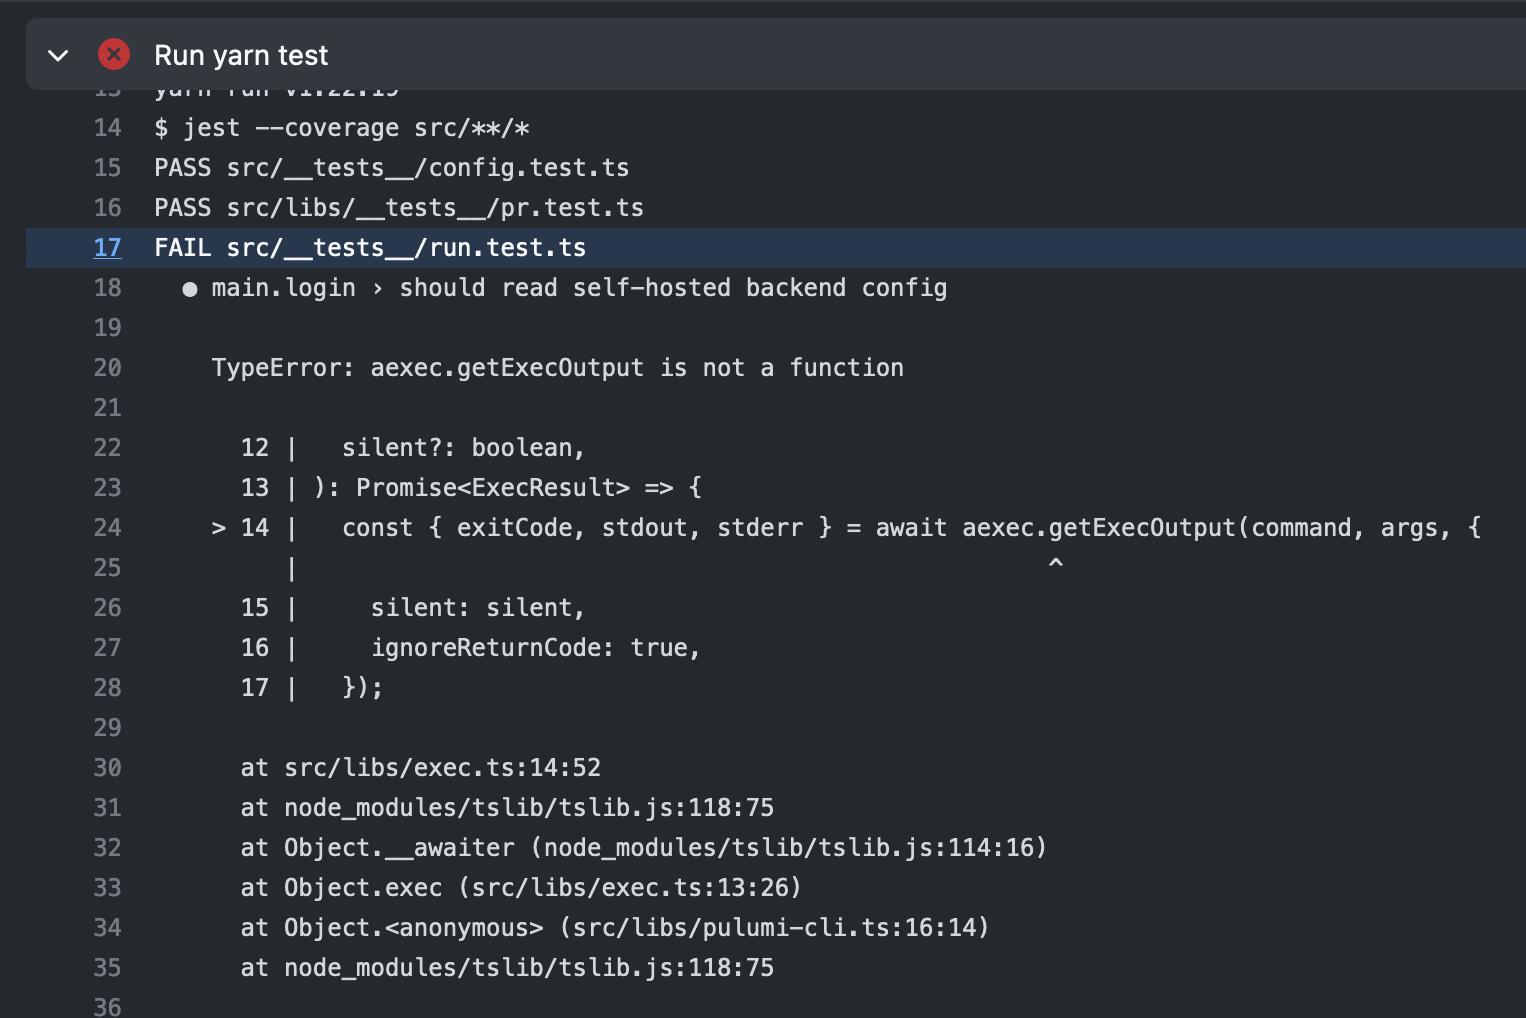Image resolution: width=1526 pixels, height=1018 pixels.
Task: Select log line number 17 link
Action: [107, 248]
